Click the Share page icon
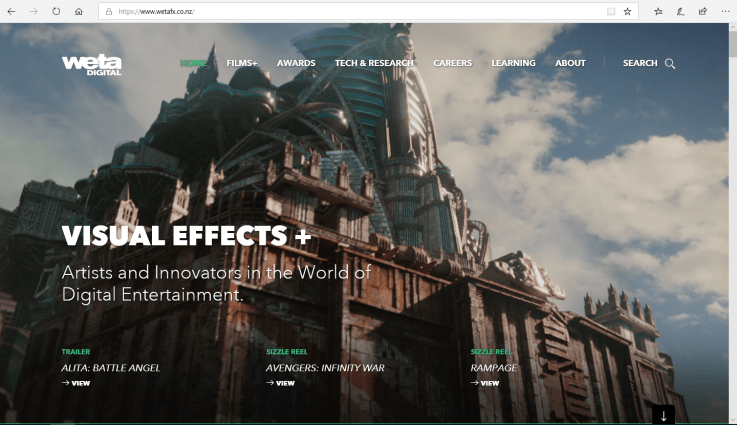The width and height of the screenshot is (737, 425). (x=702, y=12)
